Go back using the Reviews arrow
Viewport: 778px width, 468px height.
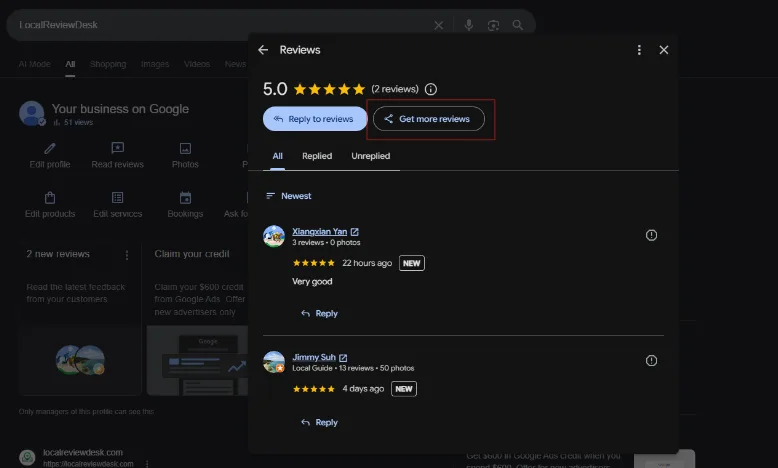pyautogui.click(x=263, y=50)
